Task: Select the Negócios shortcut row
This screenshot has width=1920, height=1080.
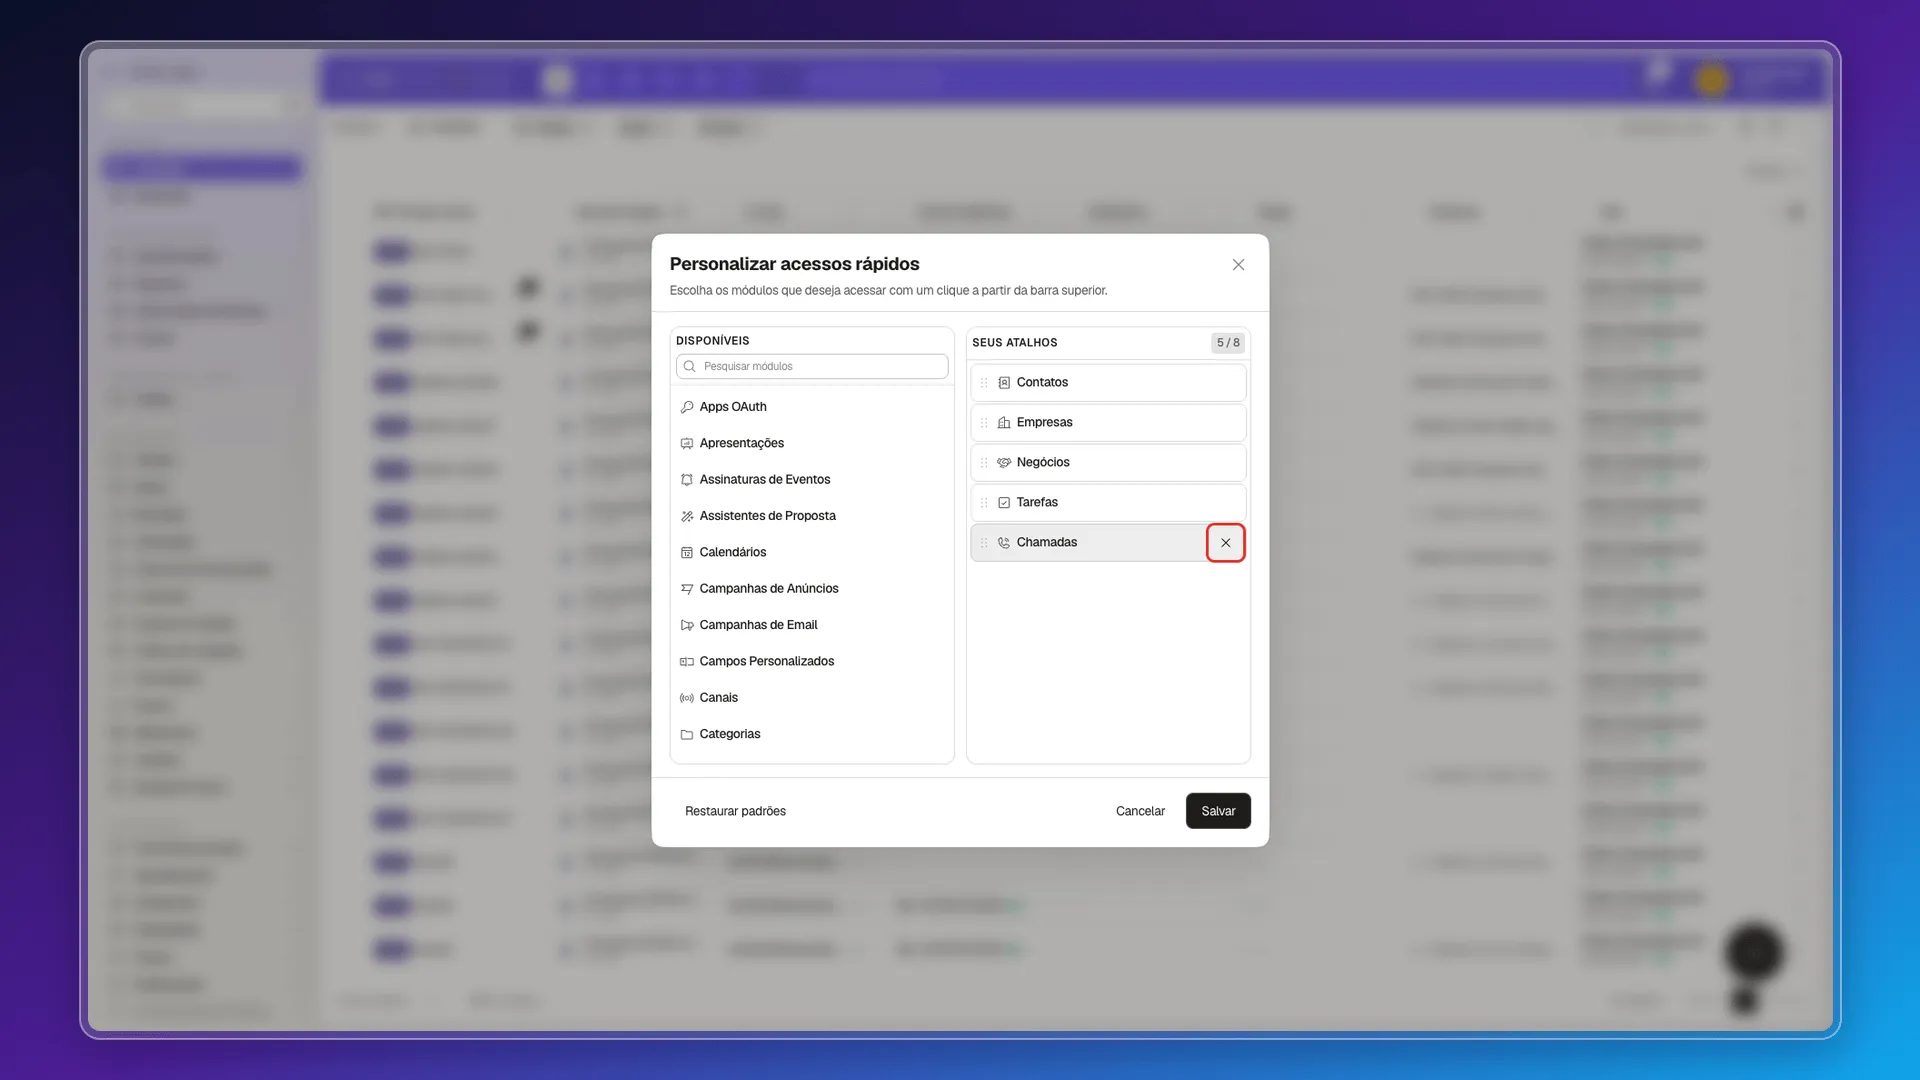Action: (1108, 463)
